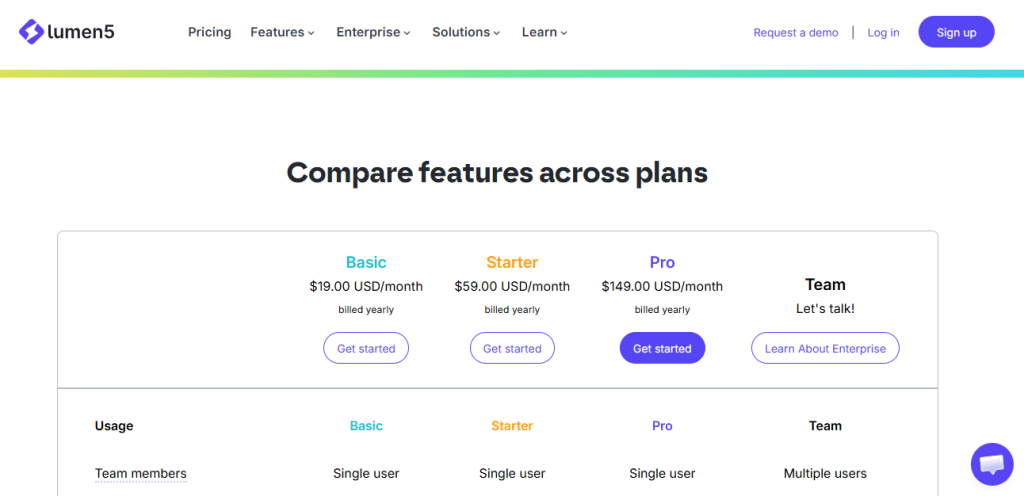Image resolution: width=1024 pixels, height=496 pixels.
Task: Get started with the Pro plan
Action: point(662,348)
